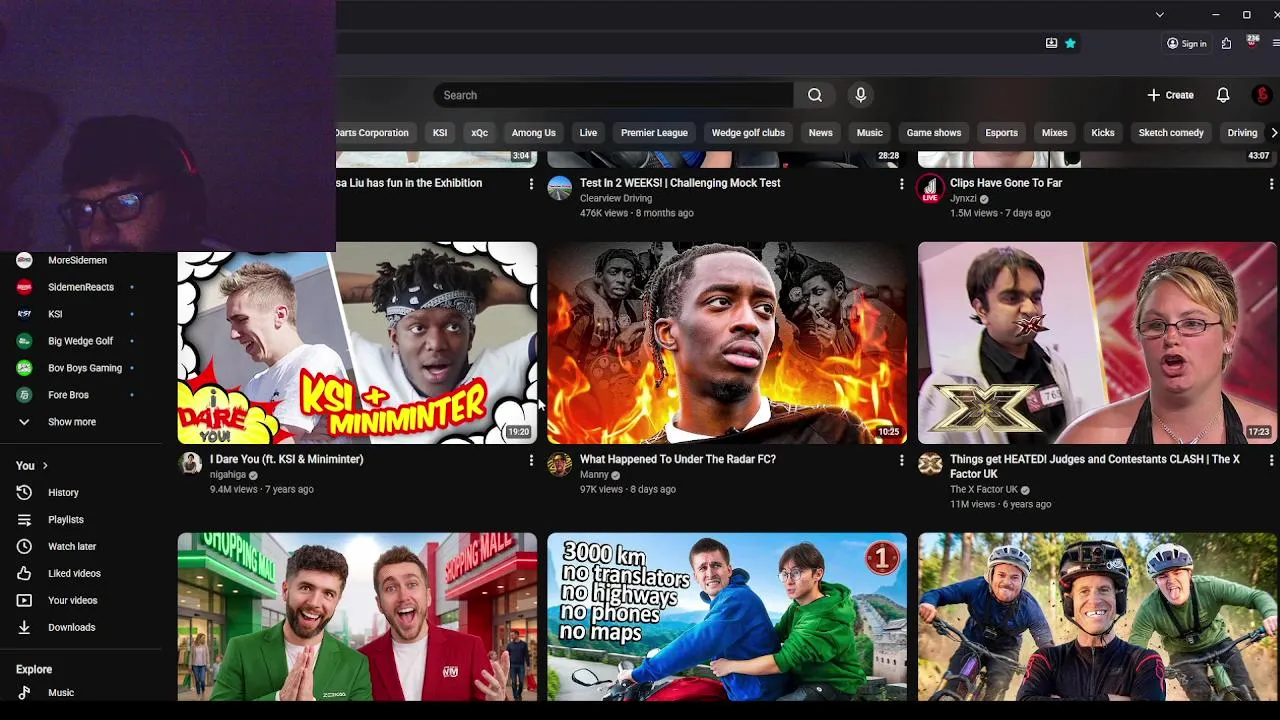Open I Dare You video thumbnail
This screenshot has height=720, width=1280.
[x=357, y=343]
